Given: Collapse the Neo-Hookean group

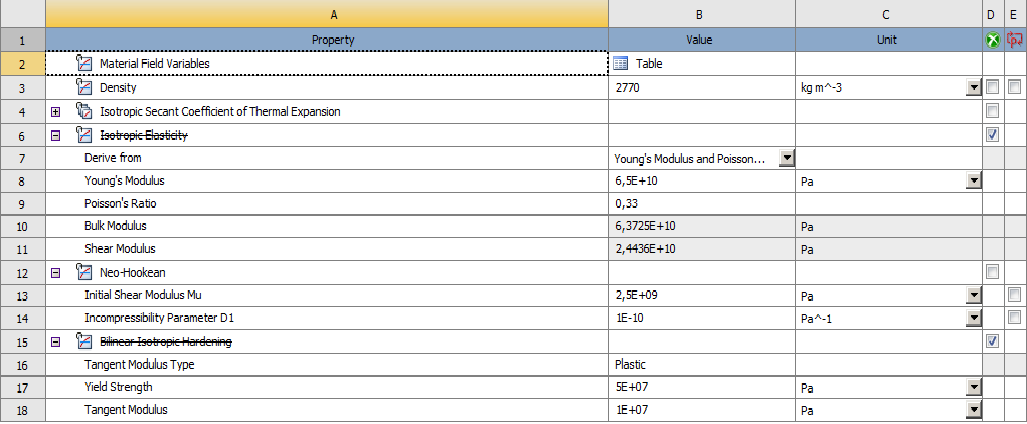Looking at the screenshot, I should [x=56, y=272].
